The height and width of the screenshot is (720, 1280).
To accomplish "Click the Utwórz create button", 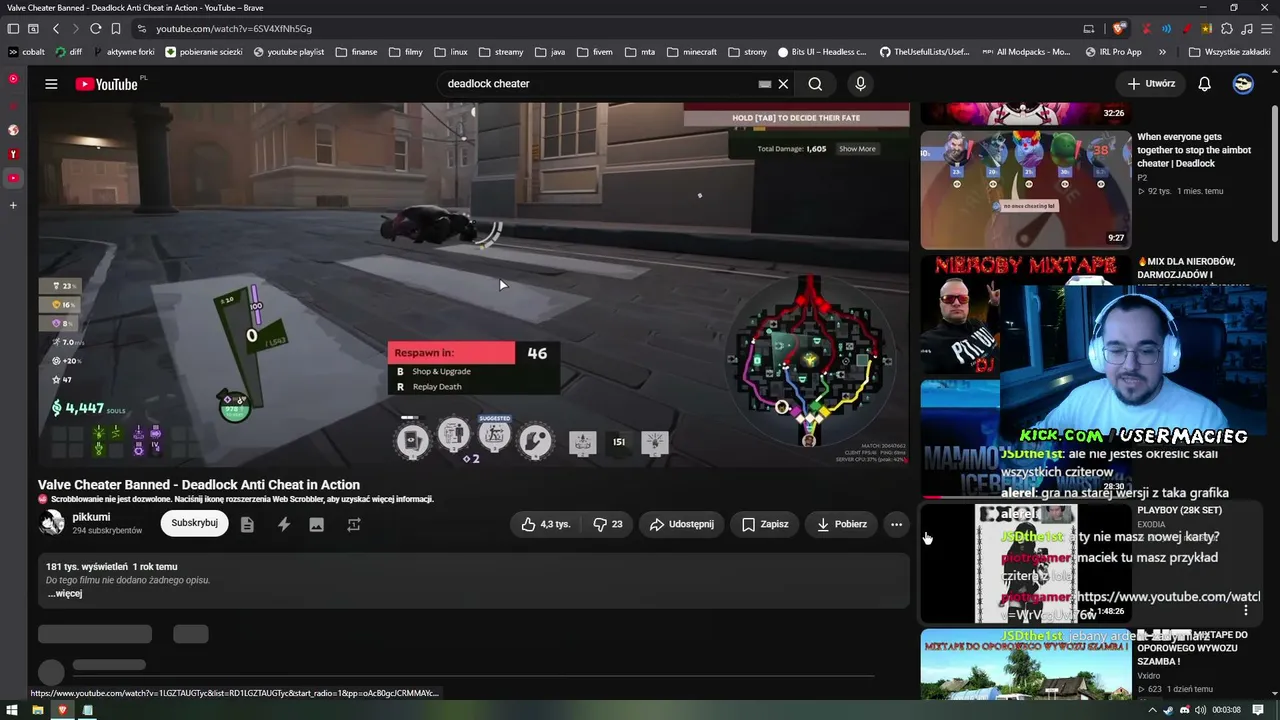I will pyautogui.click(x=1151, y=84).
